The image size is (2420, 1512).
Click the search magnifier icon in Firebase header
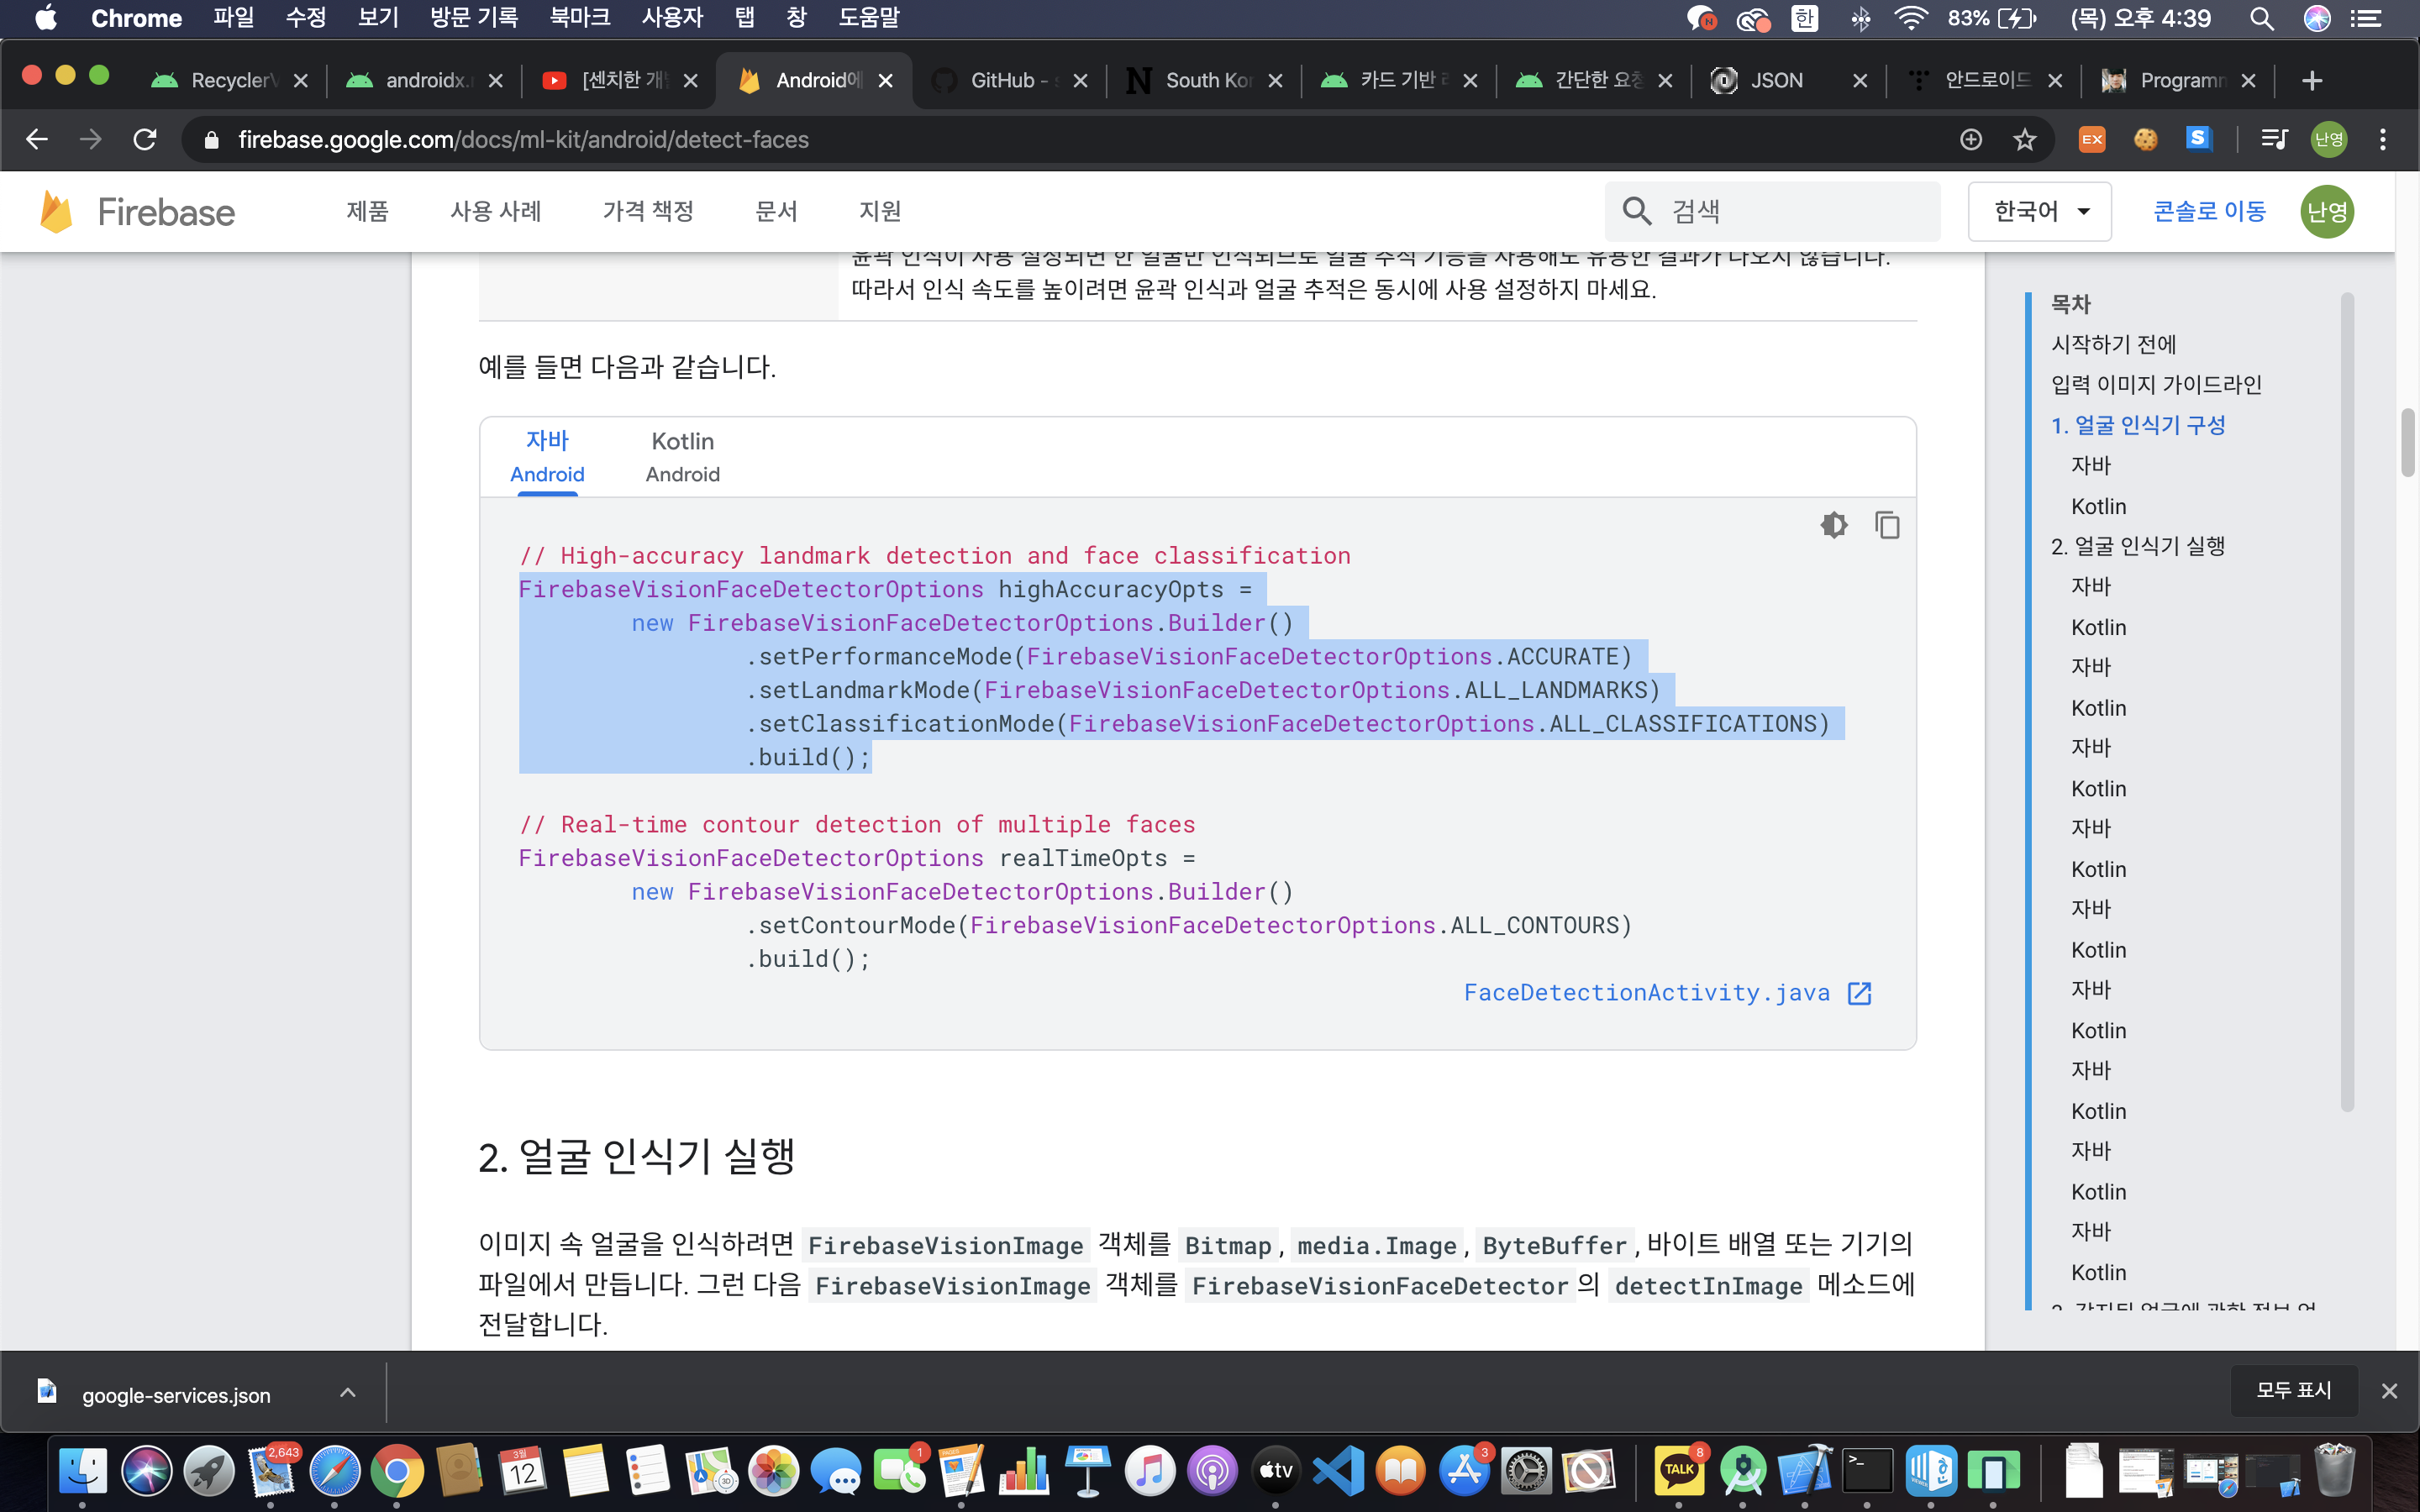click(x=1636, y=211)
